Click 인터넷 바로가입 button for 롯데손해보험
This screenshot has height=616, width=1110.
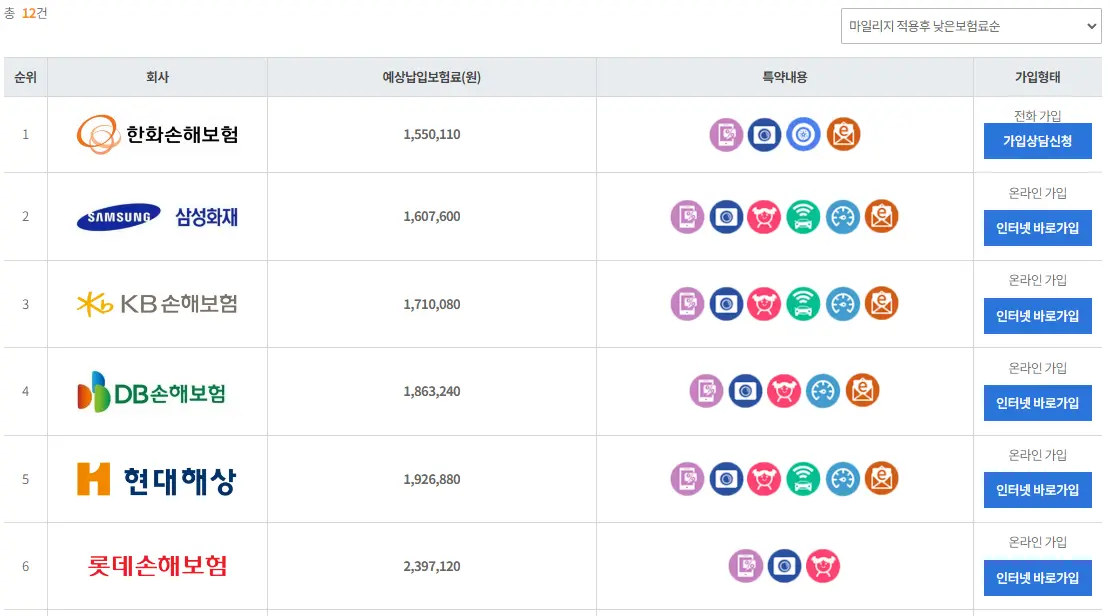pos(1038,578)
